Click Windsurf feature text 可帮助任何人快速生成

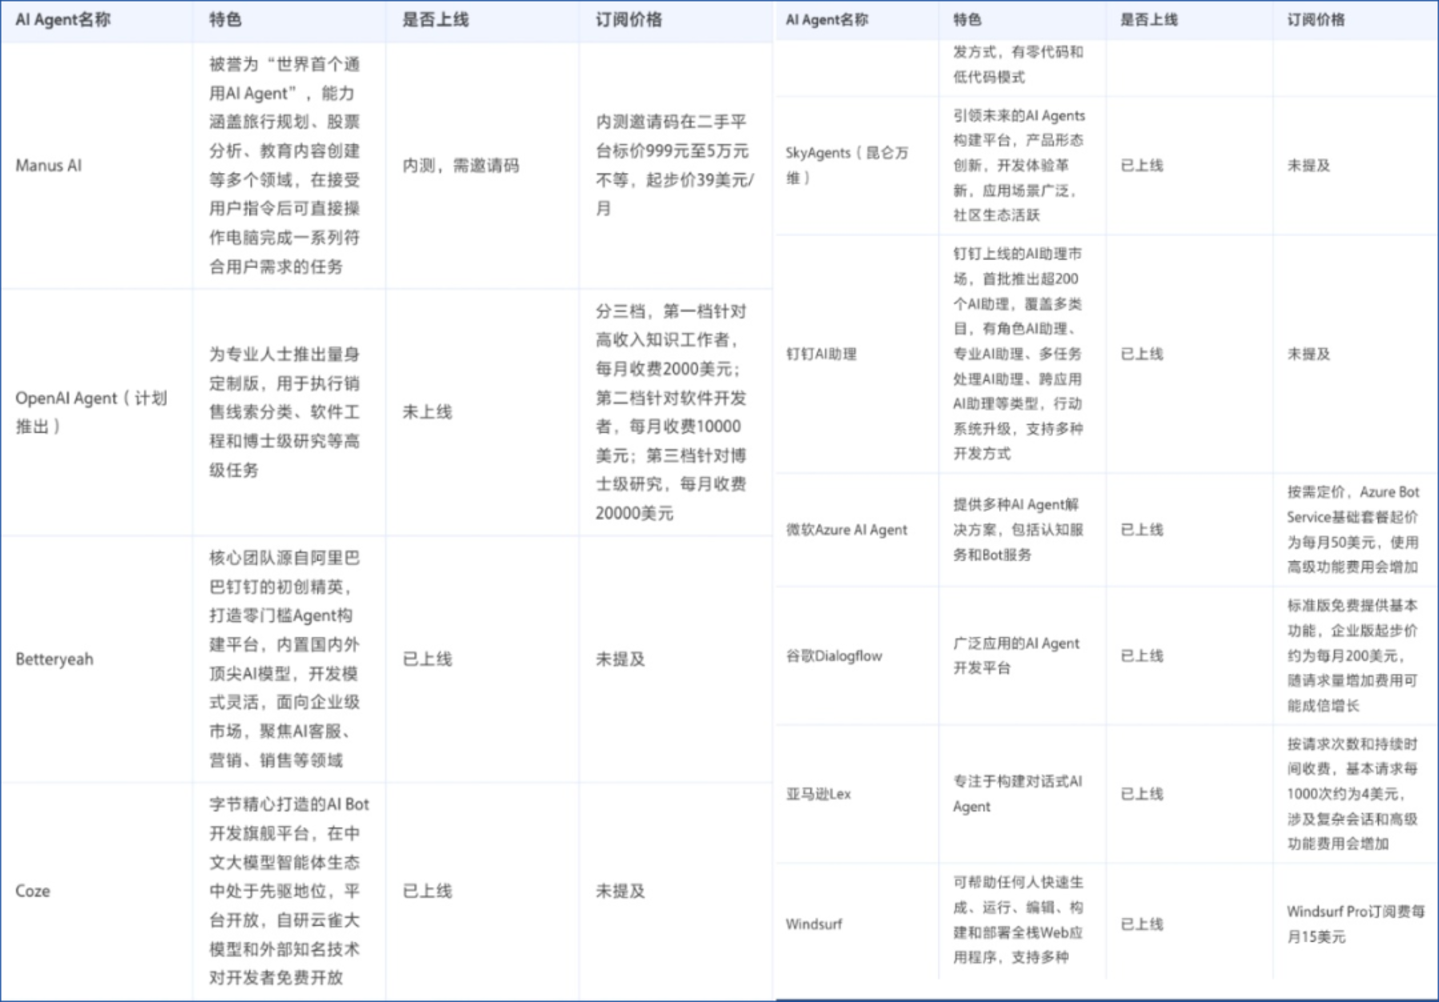click(1018, 920)
